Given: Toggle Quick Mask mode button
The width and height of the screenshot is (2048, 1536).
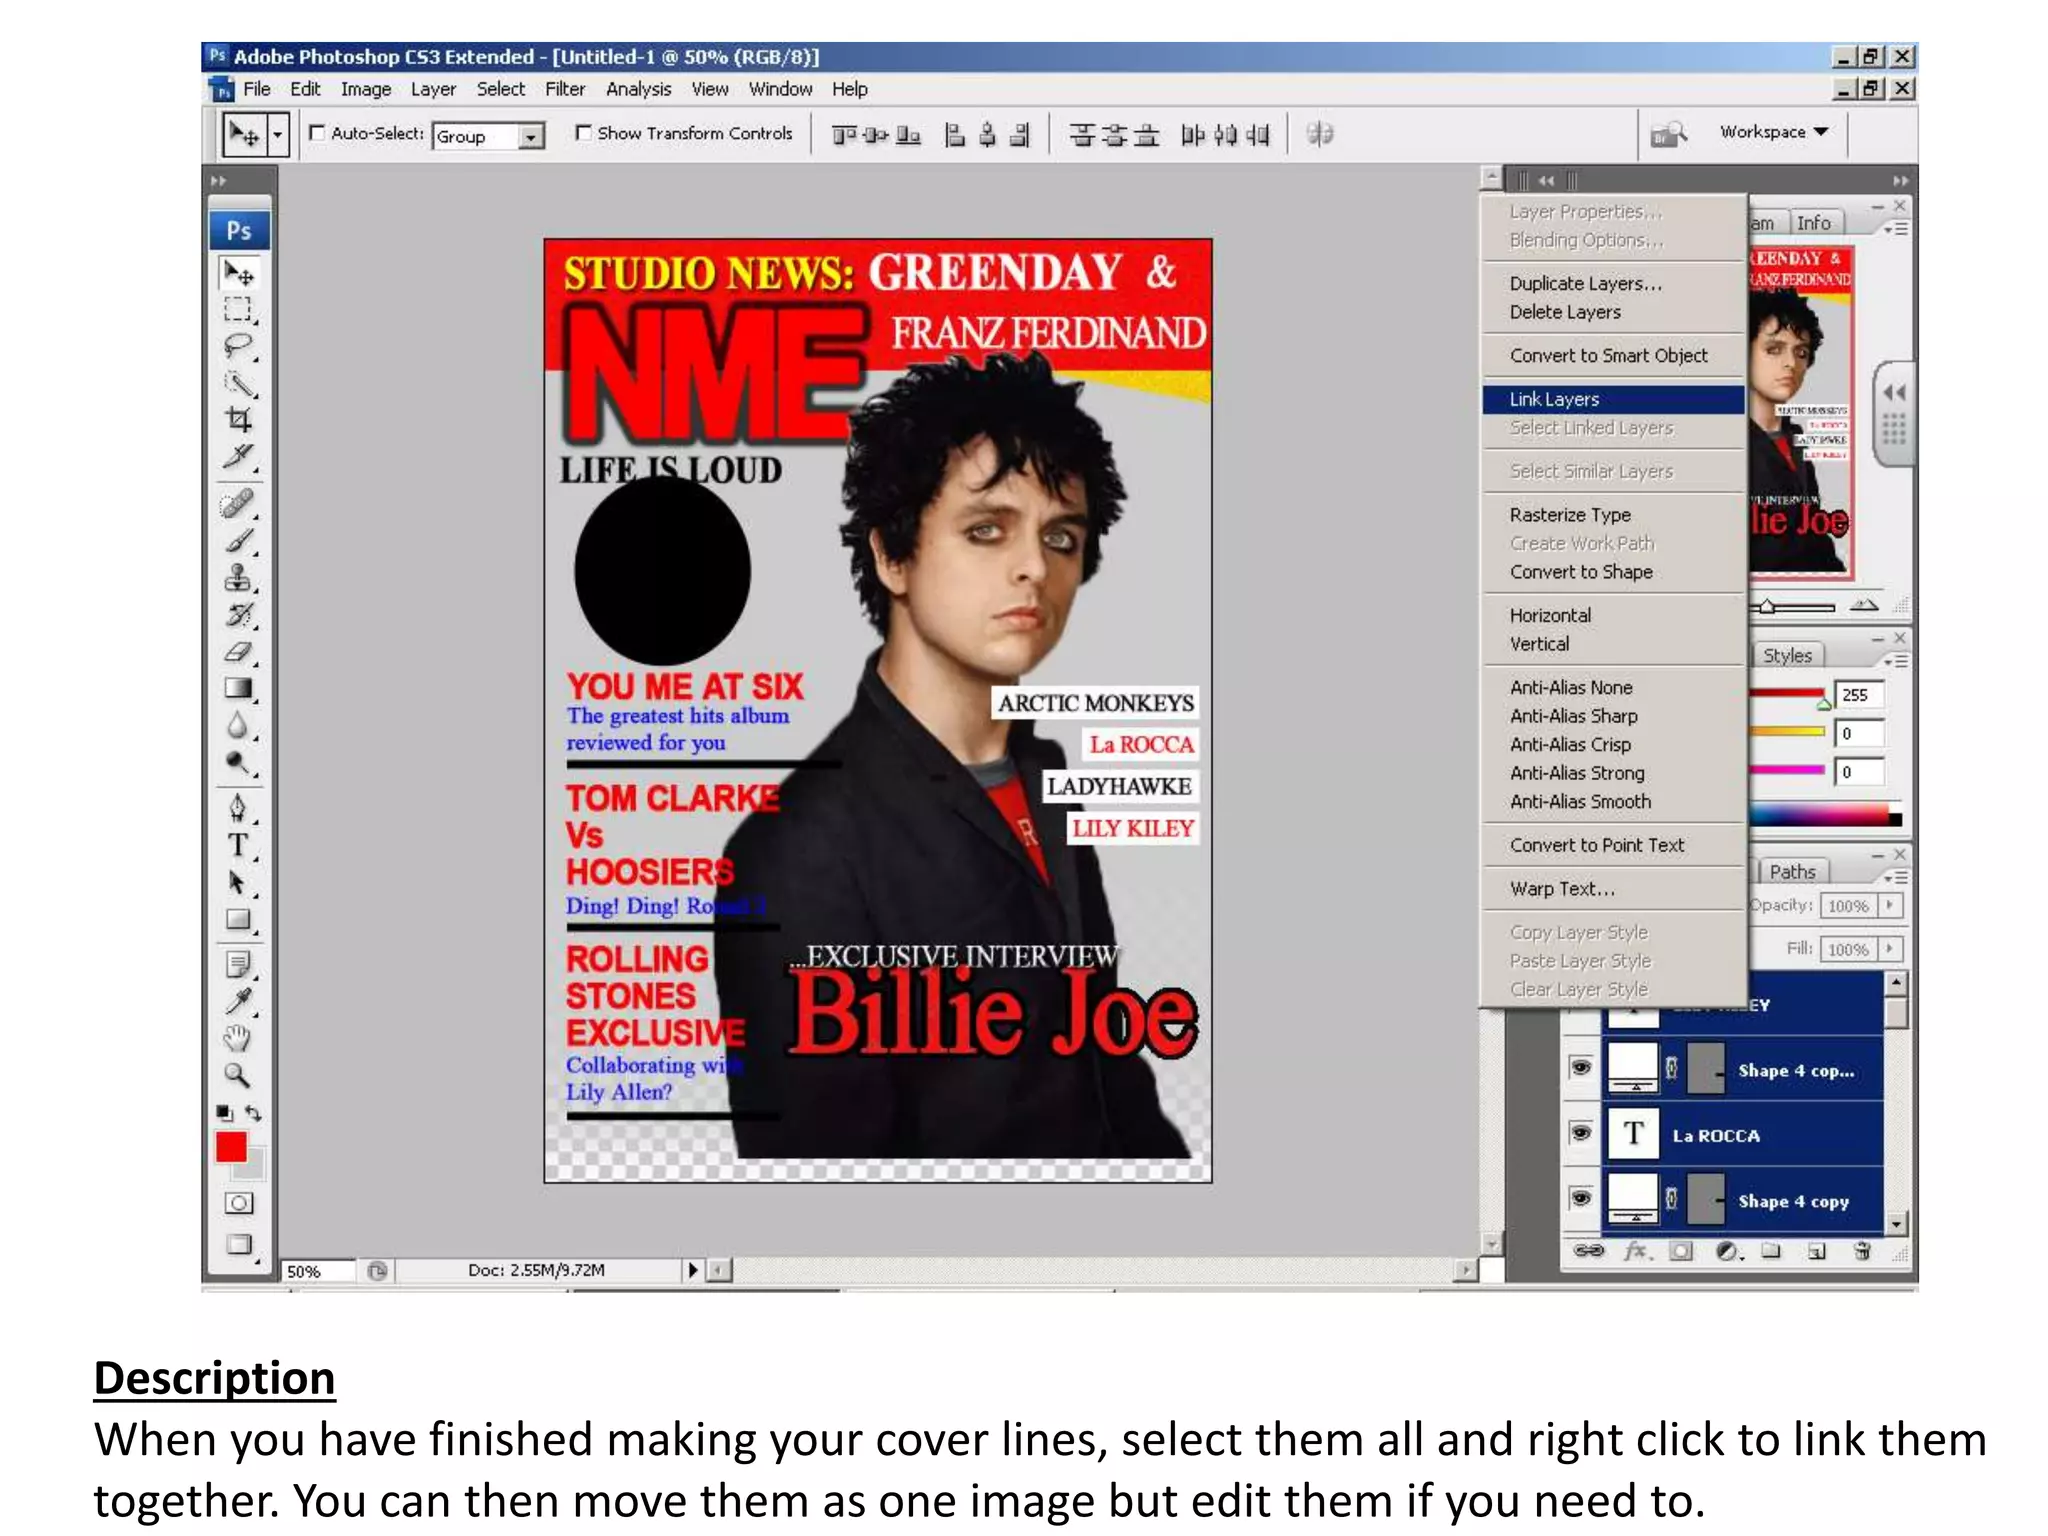Looking at the screenshot, I should point(239,1203).
